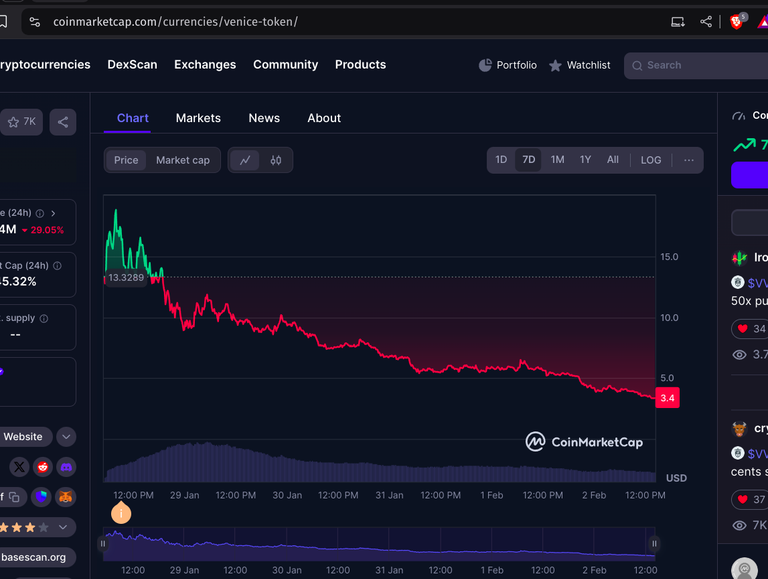768x579 pixels.
Task: Like the post with 34 hearts
Action: [743, 329]
